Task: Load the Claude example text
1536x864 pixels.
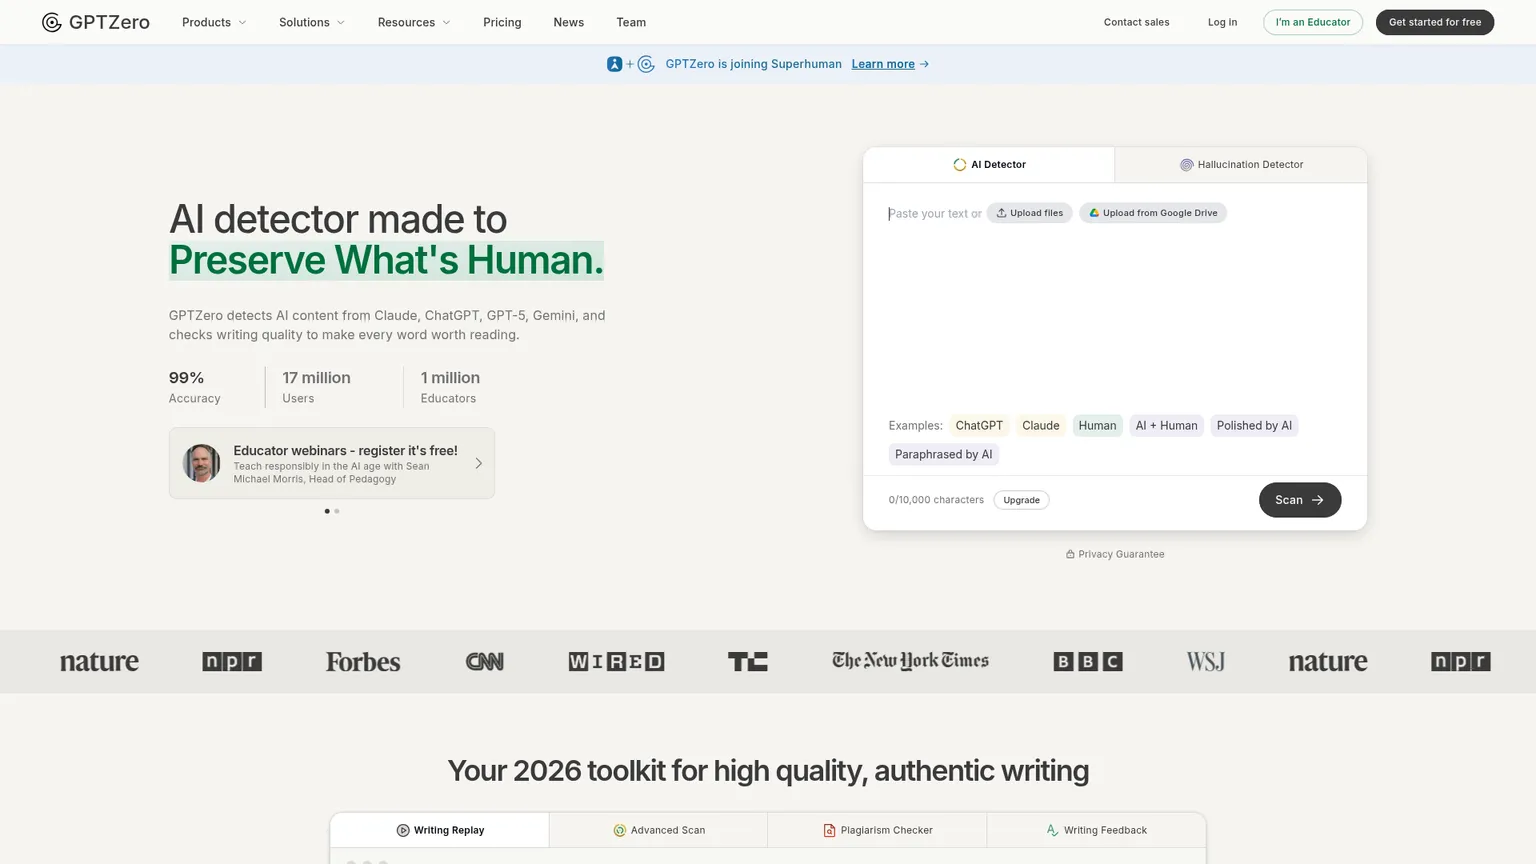Action: pyautogui.click(x=1041, y=426)
